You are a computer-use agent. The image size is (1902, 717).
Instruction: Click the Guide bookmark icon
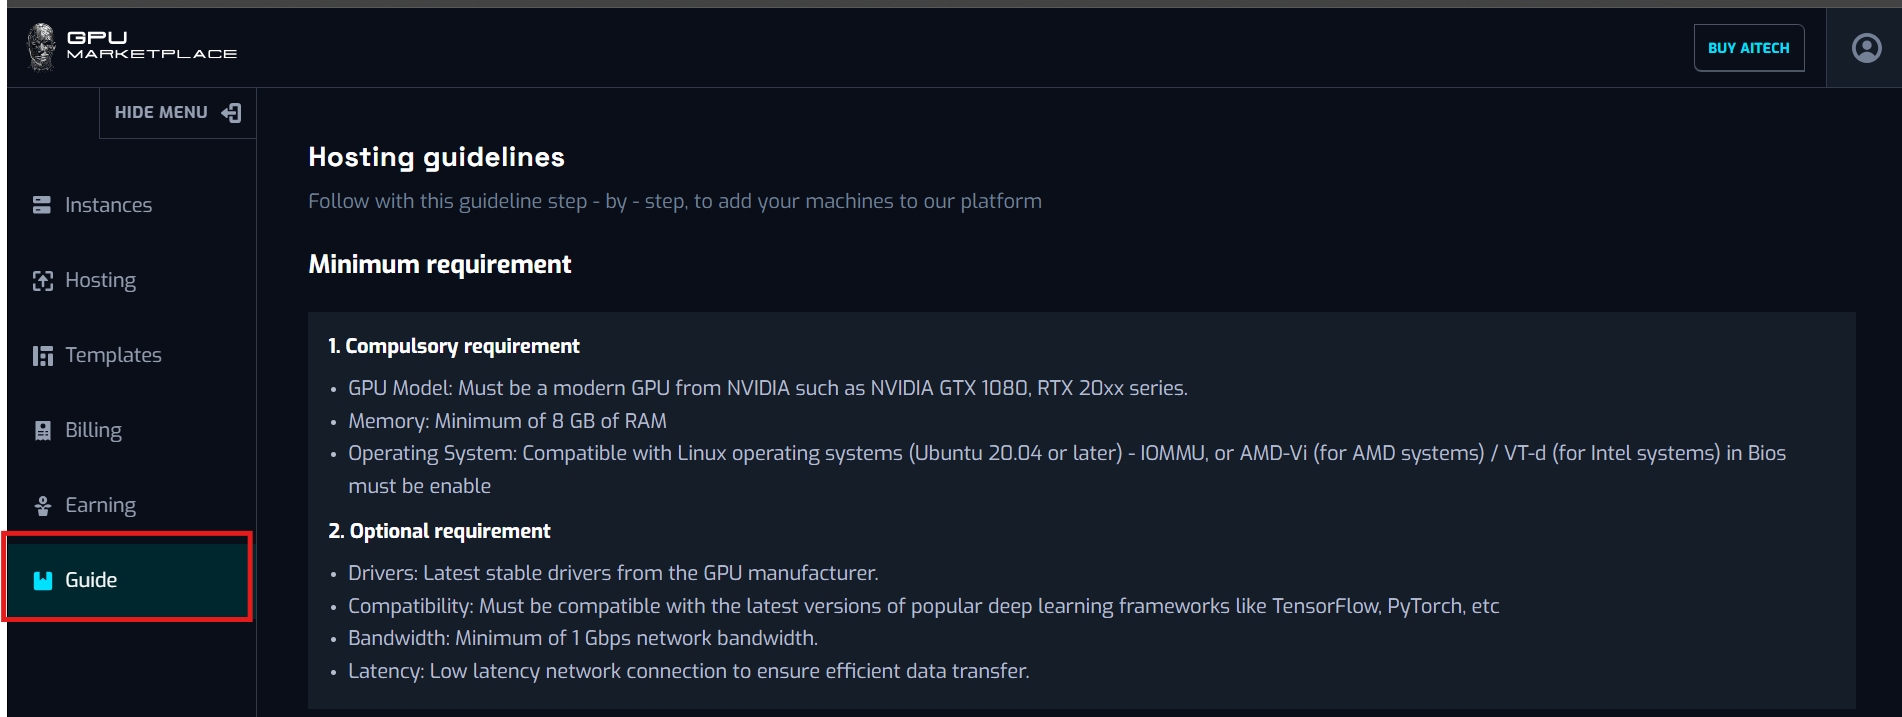(x=42, y=581)
